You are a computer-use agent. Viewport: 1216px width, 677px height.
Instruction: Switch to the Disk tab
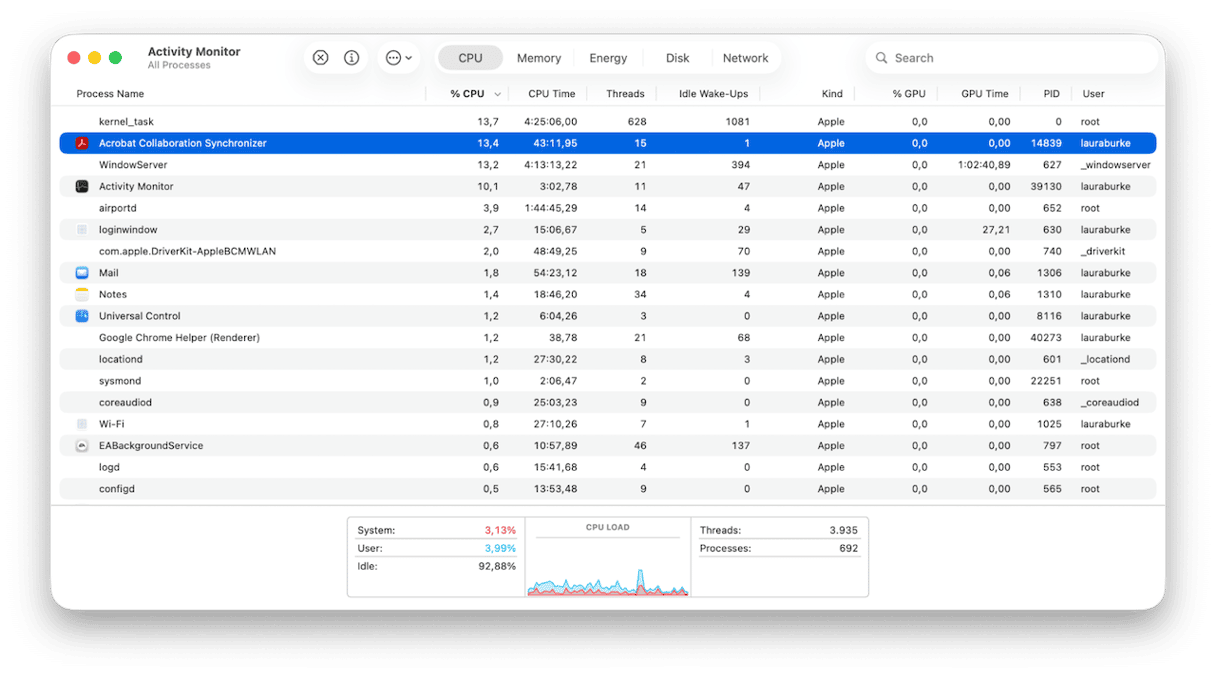coord(678,58)
